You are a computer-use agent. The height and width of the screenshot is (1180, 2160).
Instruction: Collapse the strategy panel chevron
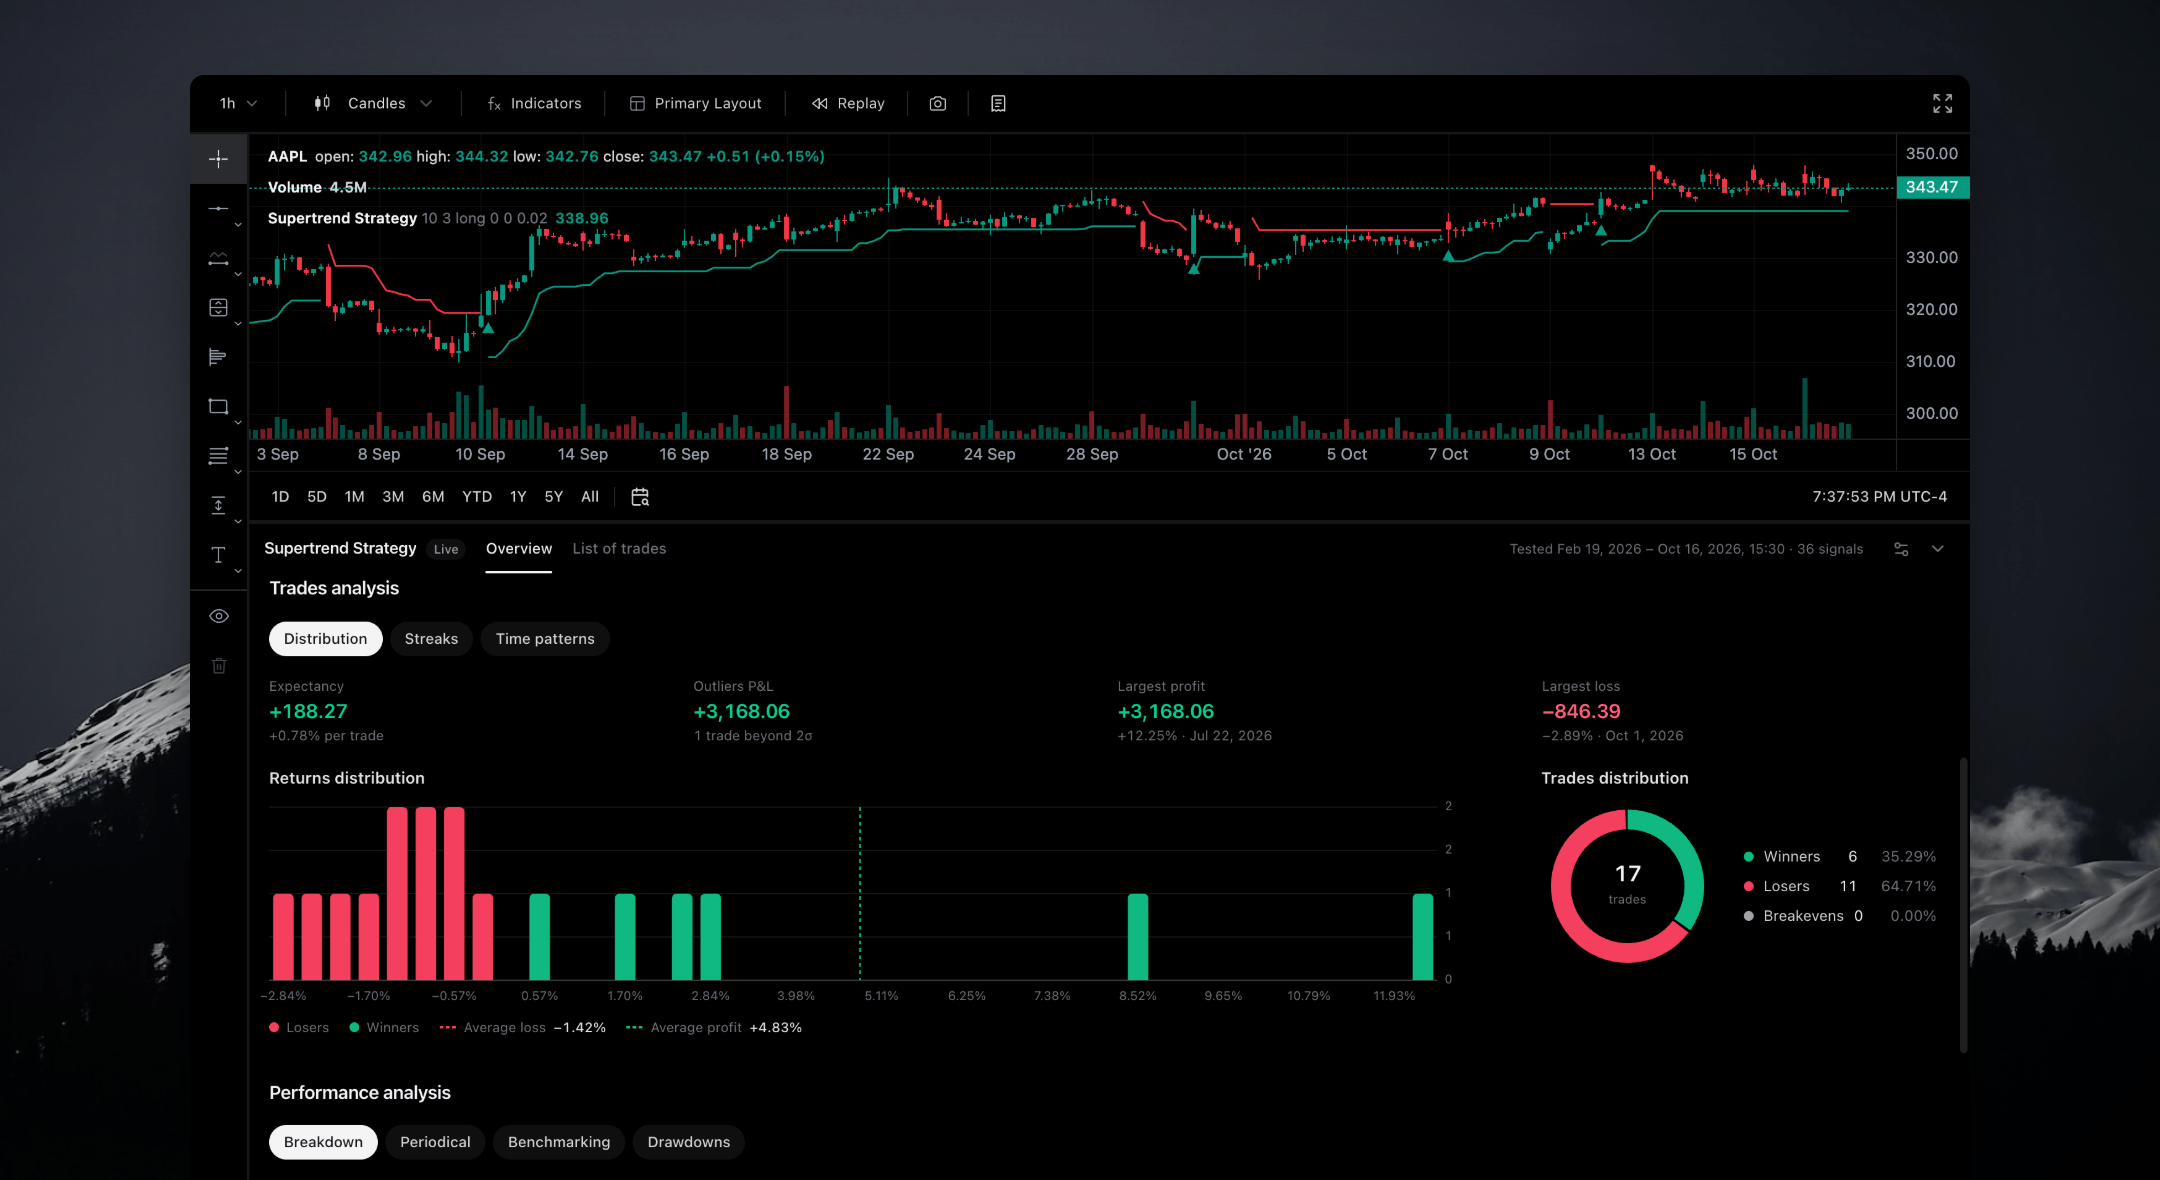(x=1938, y=549)
